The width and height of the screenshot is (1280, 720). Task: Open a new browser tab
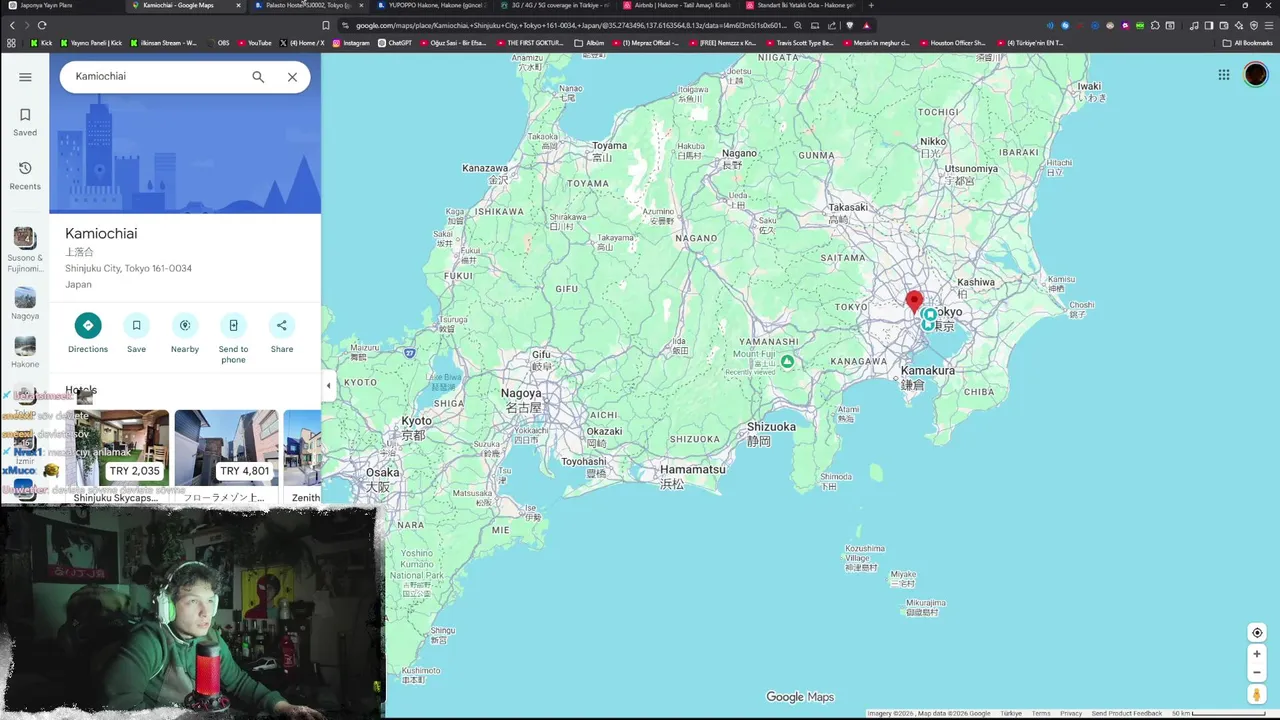[x=871, y=6]
